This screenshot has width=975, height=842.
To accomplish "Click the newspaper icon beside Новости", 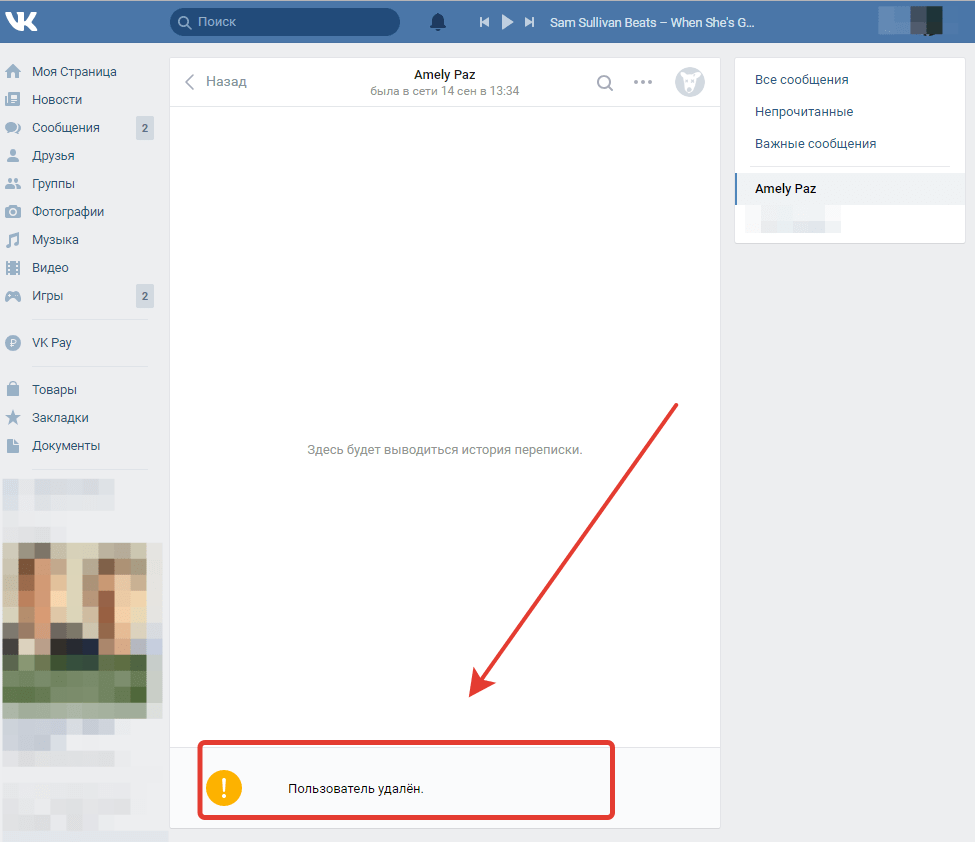I will tap(13, 99).
